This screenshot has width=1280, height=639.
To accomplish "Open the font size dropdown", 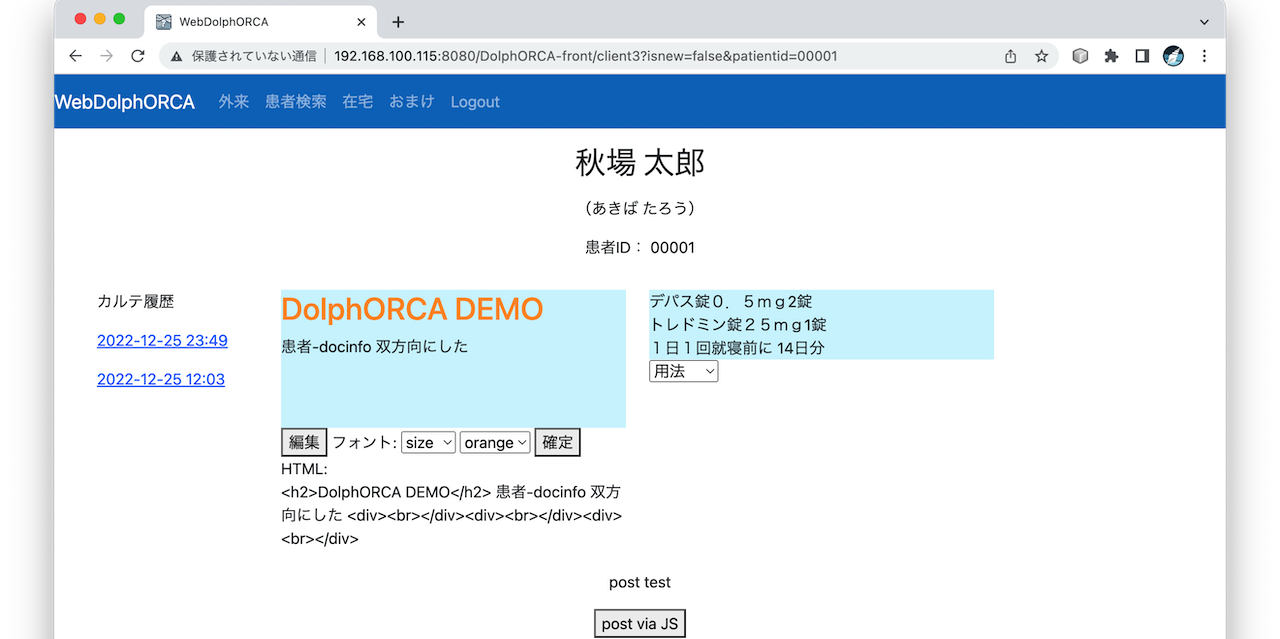I will pos(428,442).
